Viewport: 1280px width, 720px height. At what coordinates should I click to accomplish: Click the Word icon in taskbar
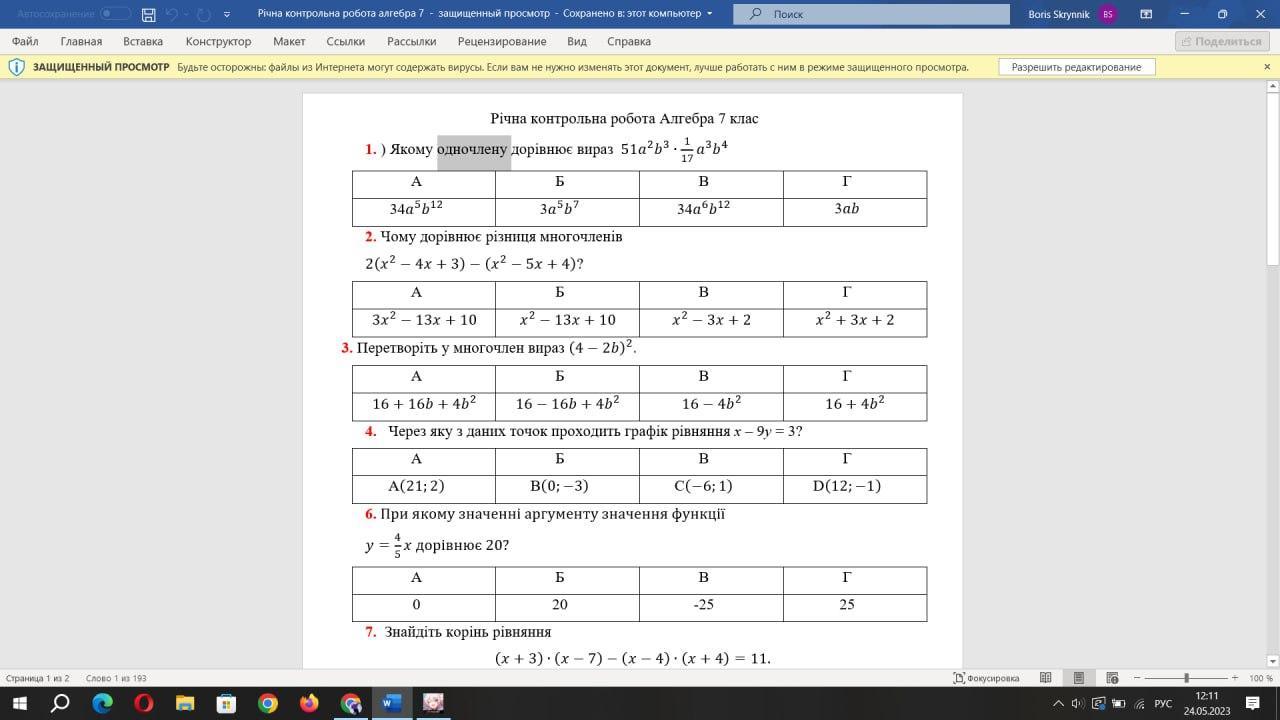(391, 703)
